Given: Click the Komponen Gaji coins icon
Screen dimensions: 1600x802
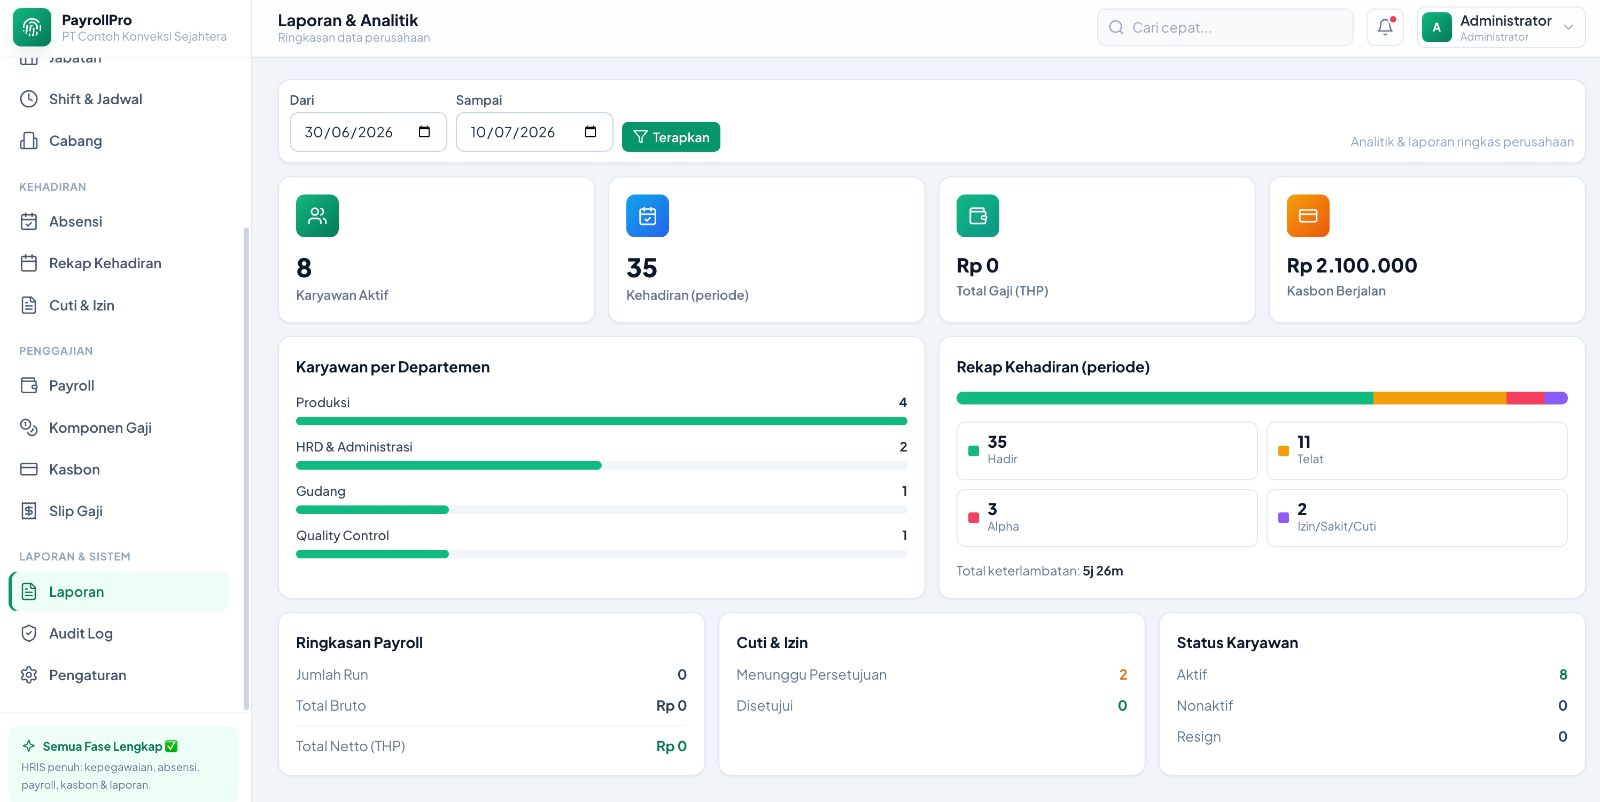Looking at the screenshot, I should coord(29,427).
